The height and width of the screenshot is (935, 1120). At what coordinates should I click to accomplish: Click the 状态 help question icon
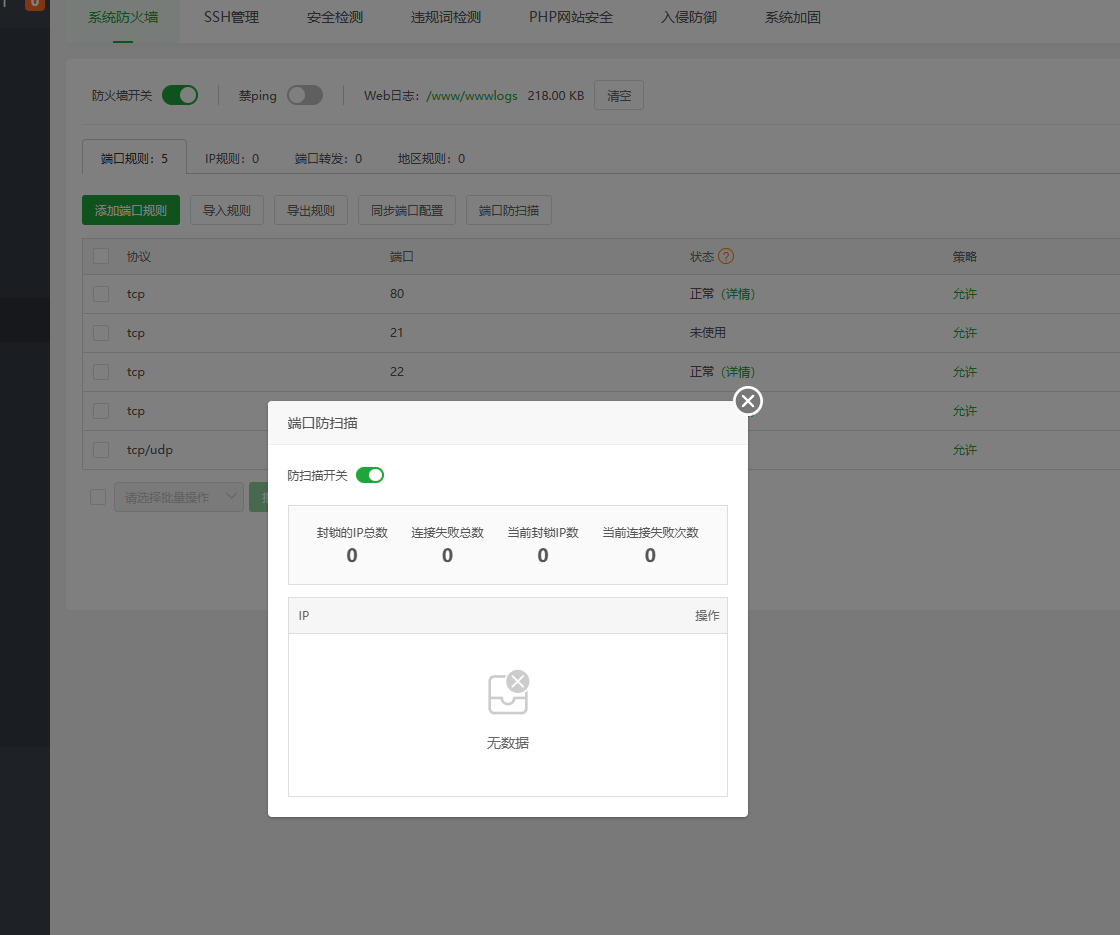(x=726, y=256)
